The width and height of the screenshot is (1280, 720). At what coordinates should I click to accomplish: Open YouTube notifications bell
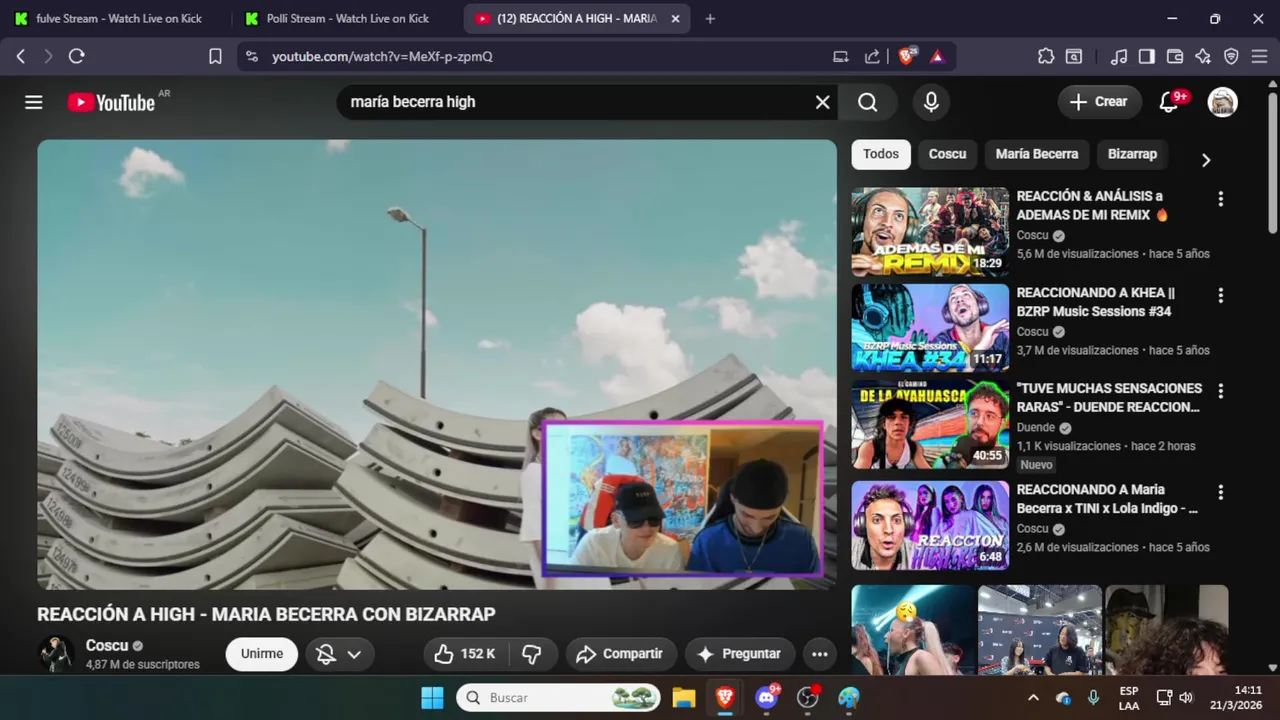coord(1168,101)
